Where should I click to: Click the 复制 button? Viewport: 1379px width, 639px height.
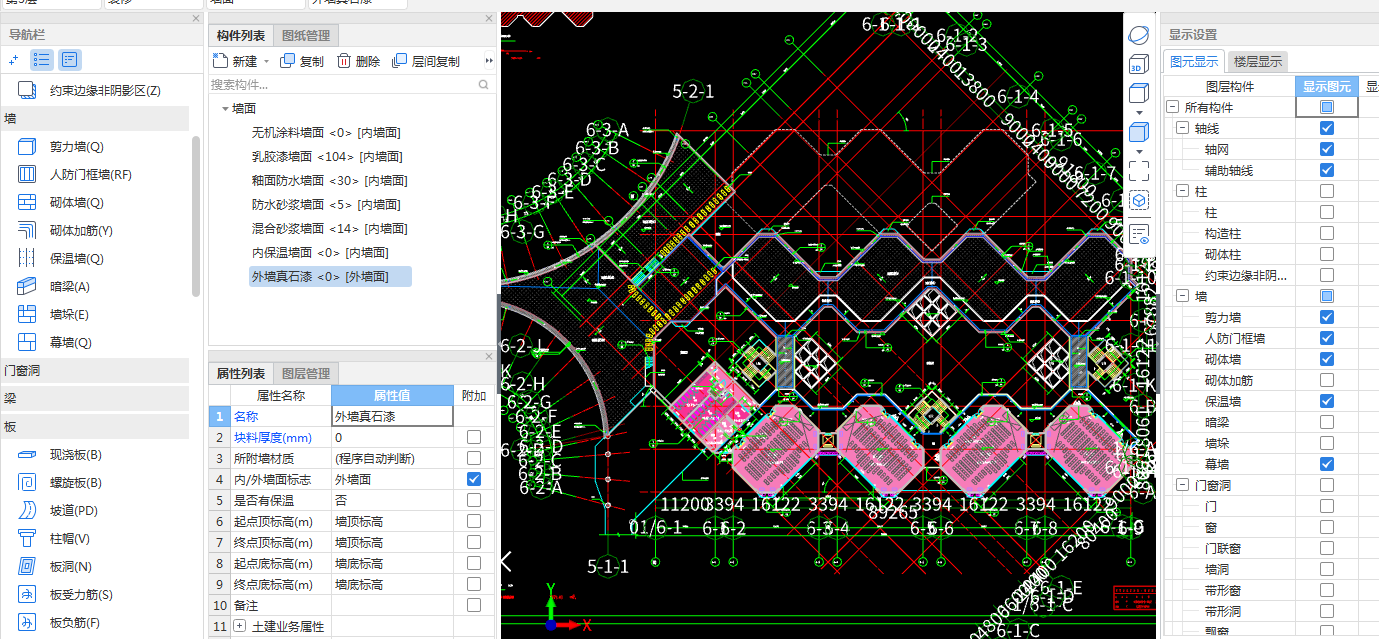tap(302, 61)
